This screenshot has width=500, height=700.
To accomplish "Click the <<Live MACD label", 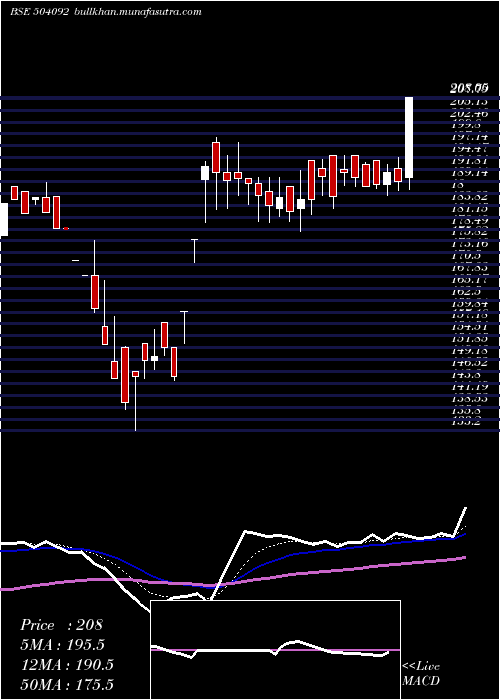I will click(421, 673).
